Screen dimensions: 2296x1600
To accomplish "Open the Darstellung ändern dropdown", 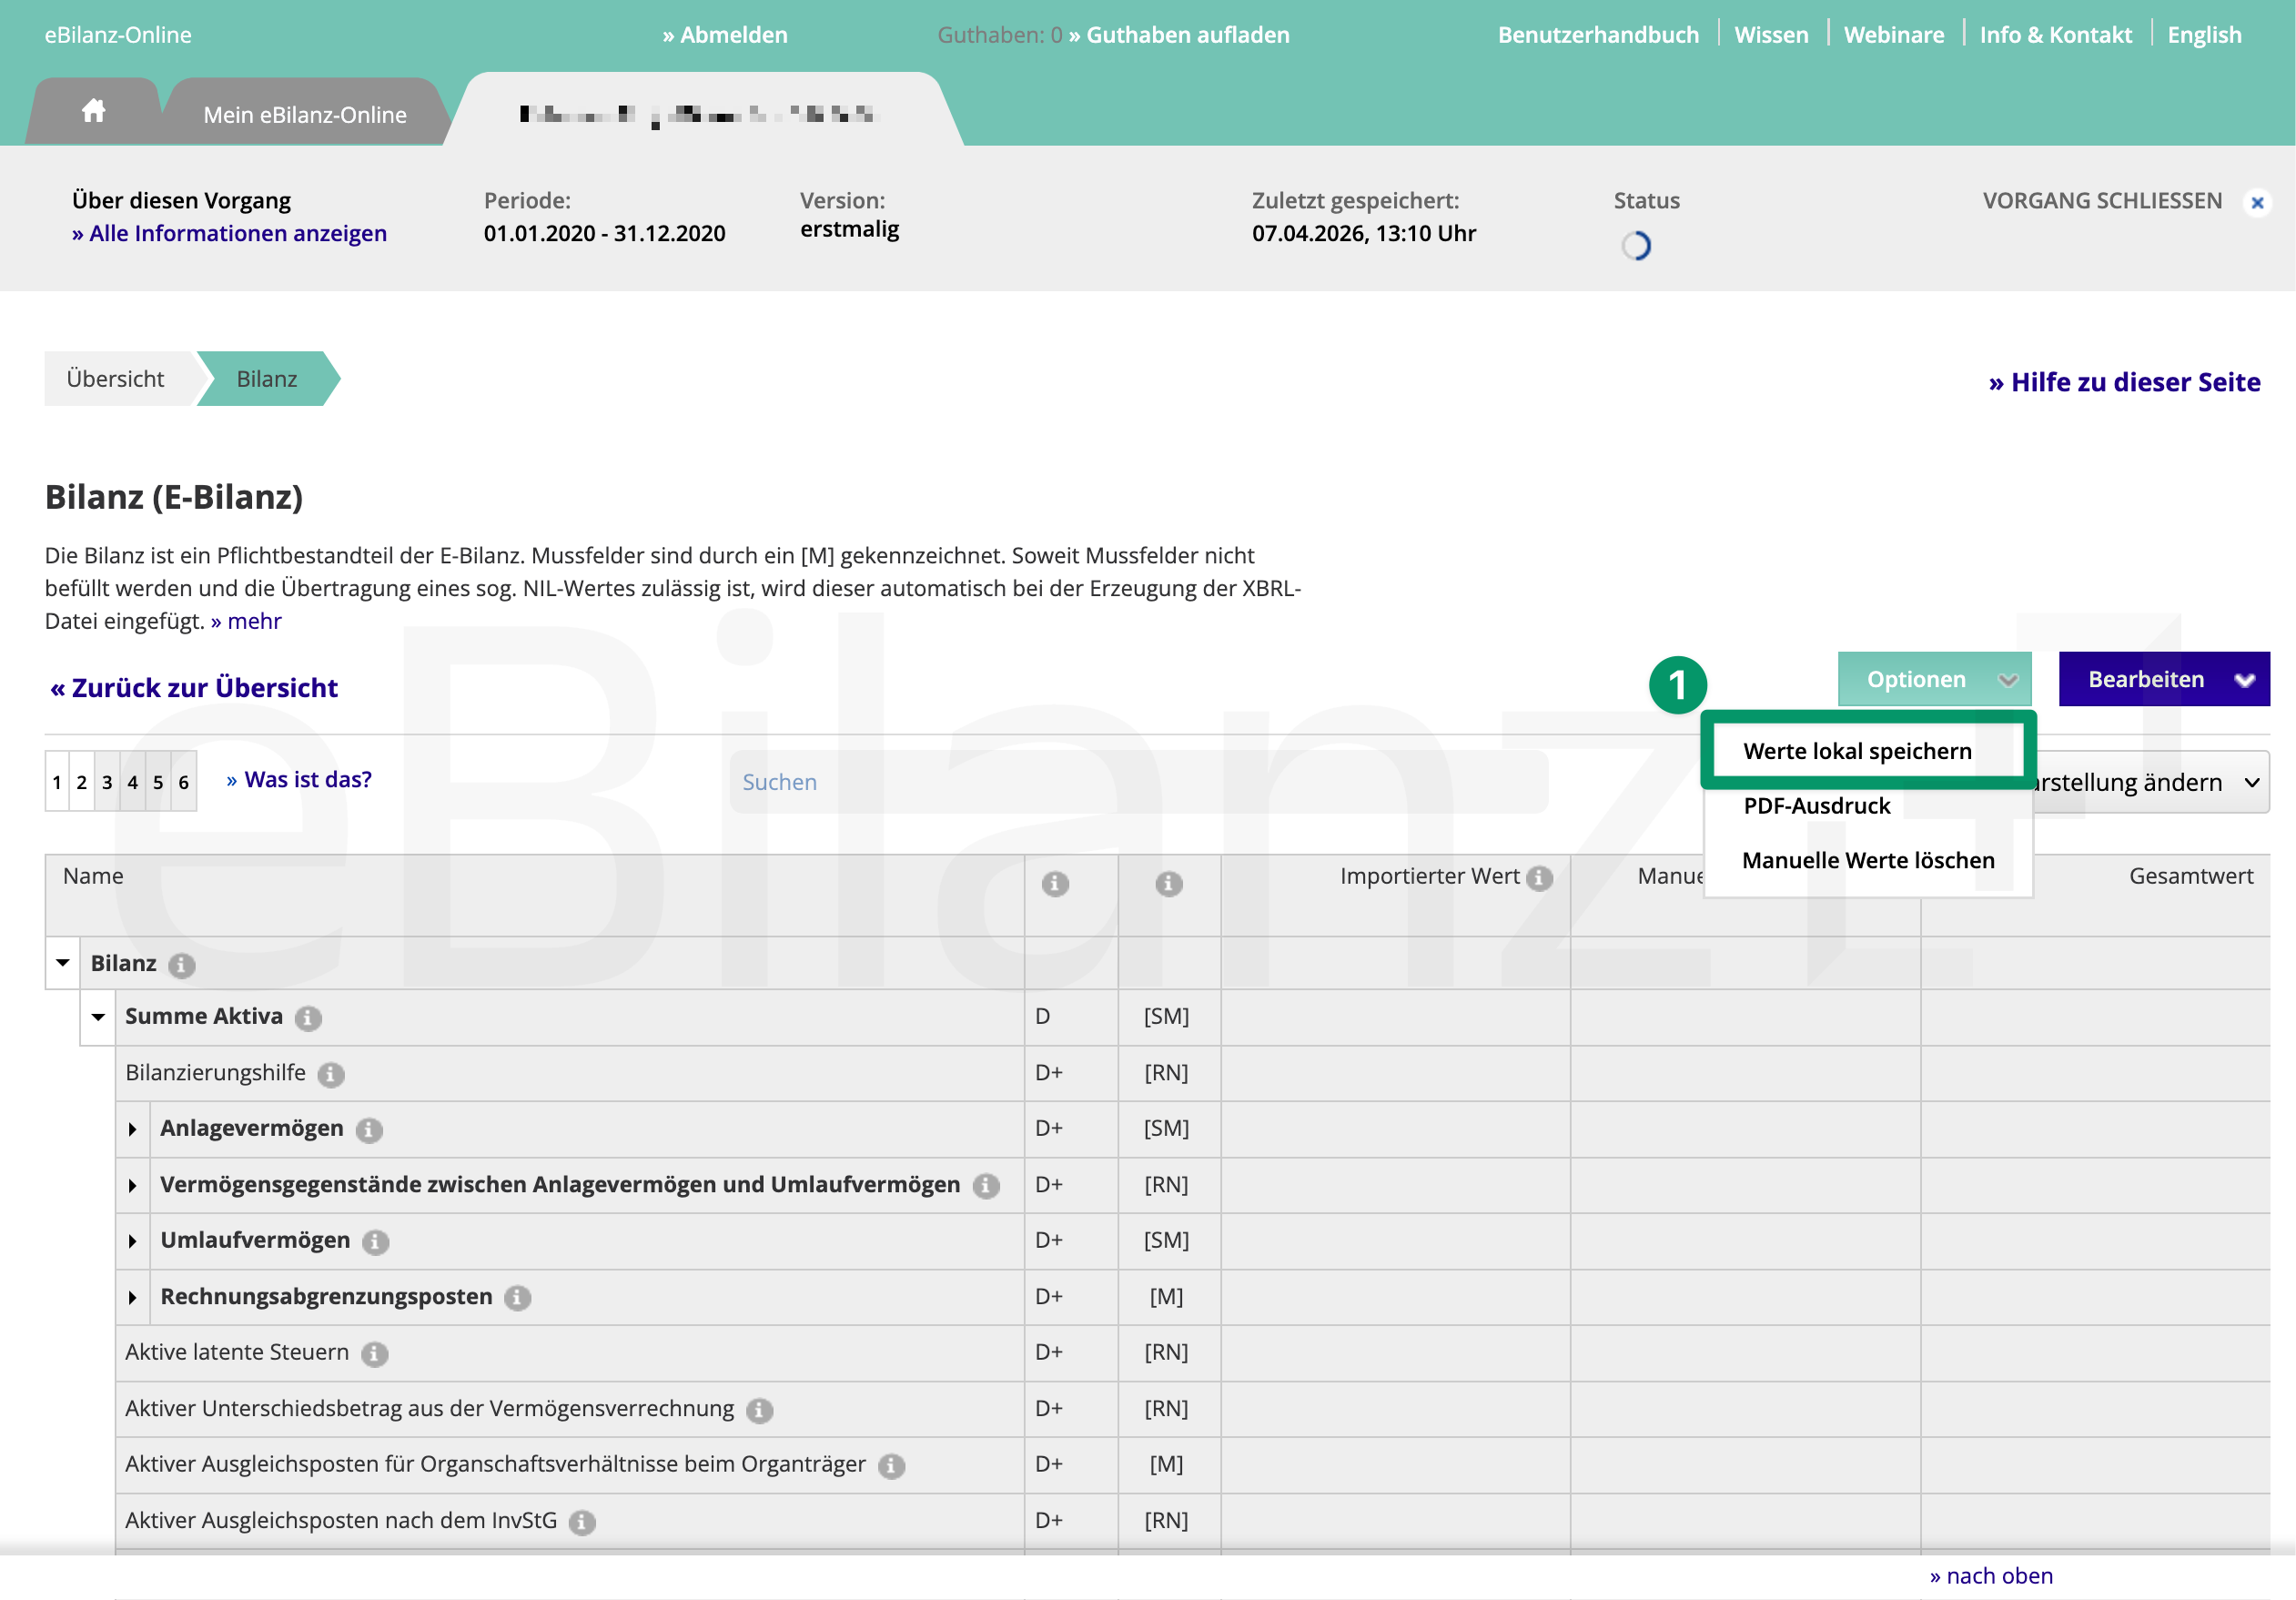I will (x=2151, y=783).
